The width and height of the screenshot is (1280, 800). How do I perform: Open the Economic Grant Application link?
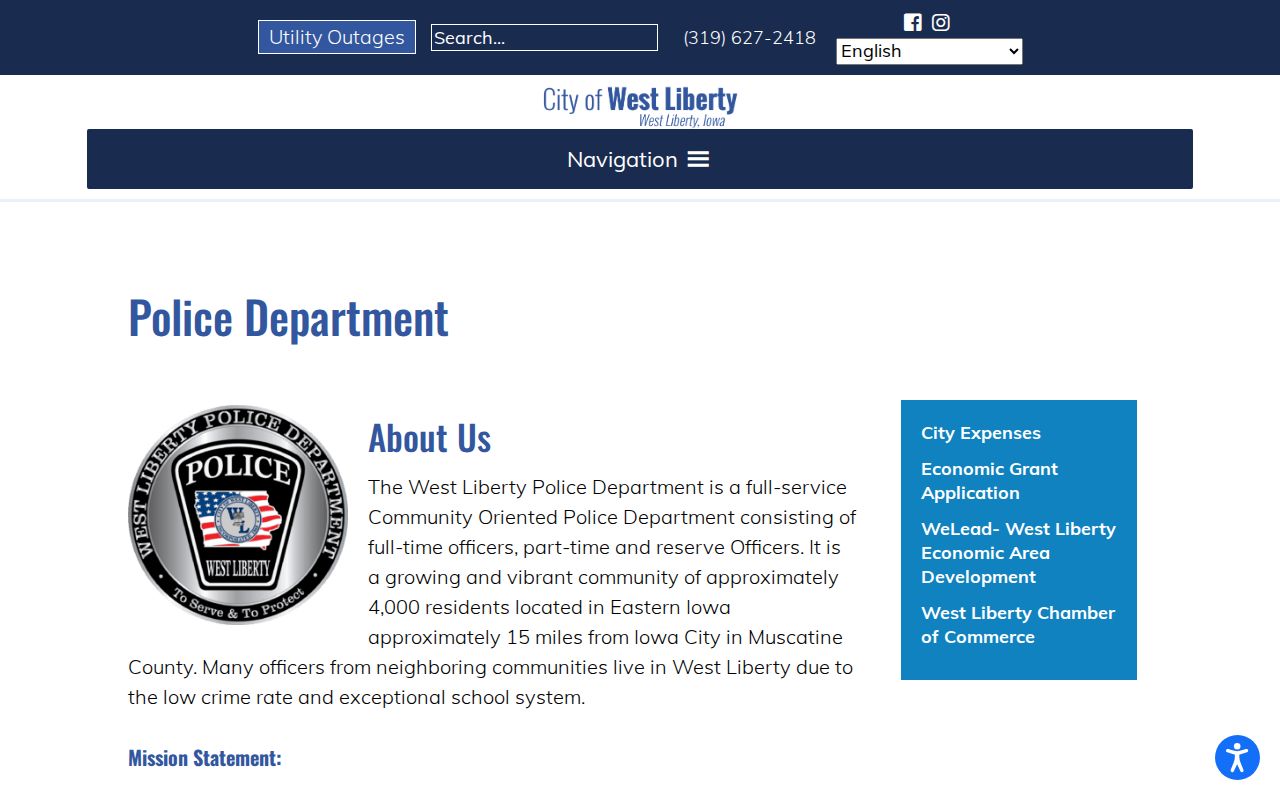989,481
